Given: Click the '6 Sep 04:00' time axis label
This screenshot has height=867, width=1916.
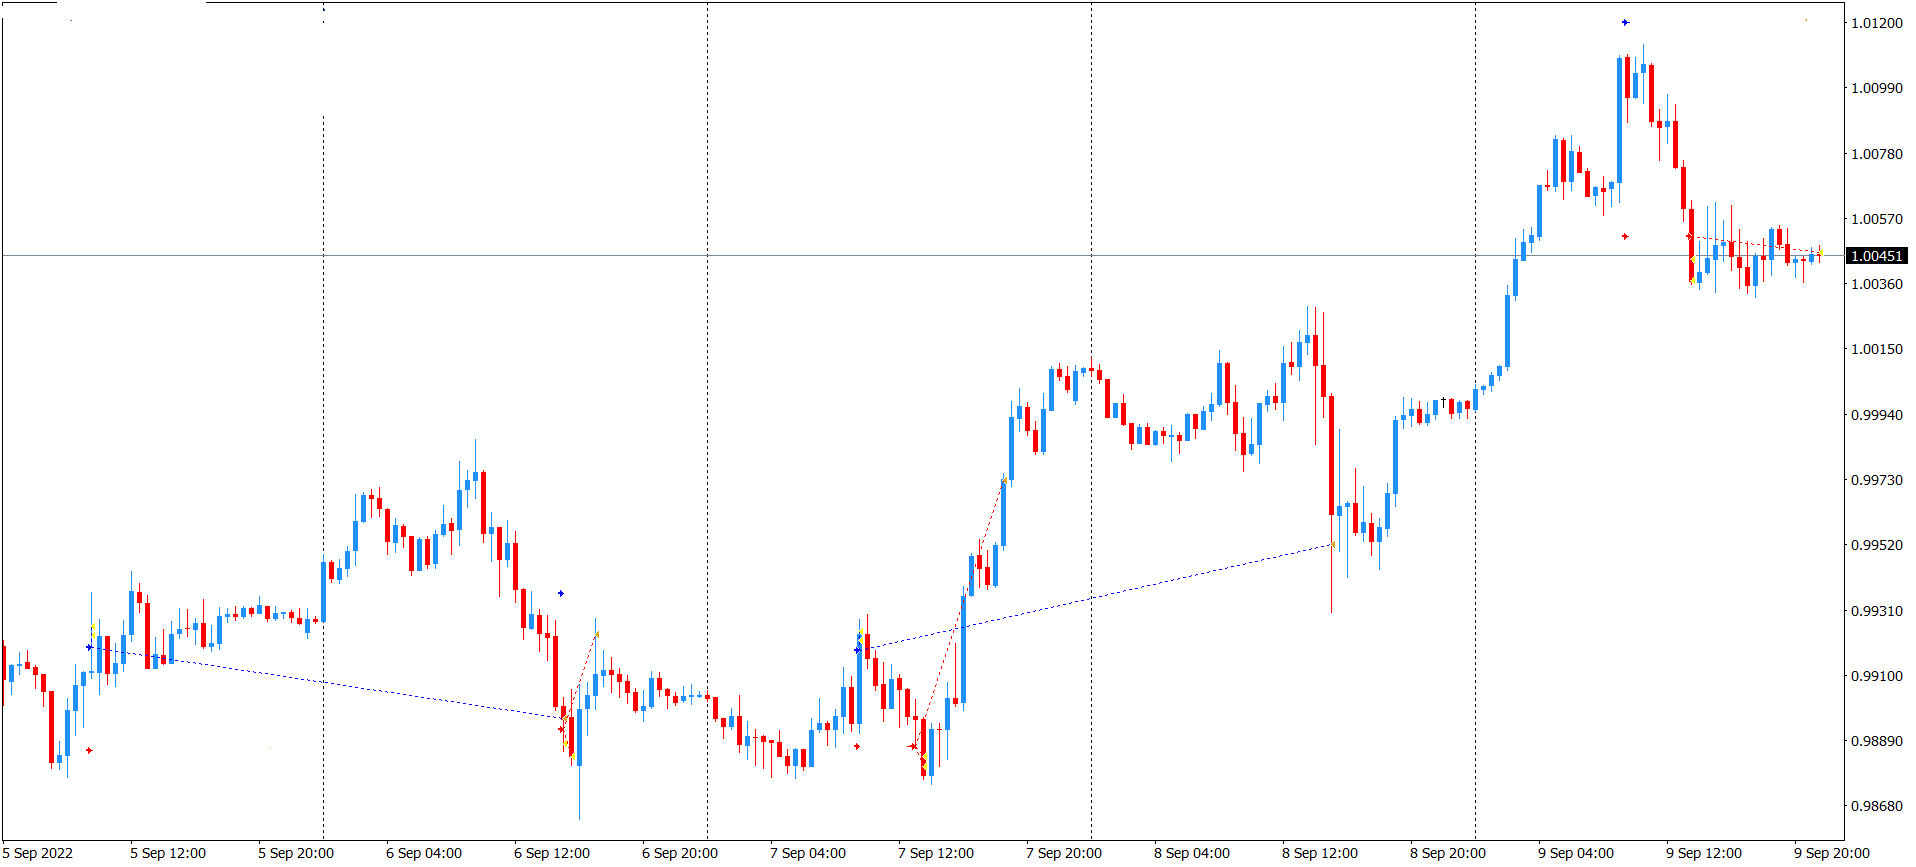Looking at the screenshot, I should click(x=424, y=853).
